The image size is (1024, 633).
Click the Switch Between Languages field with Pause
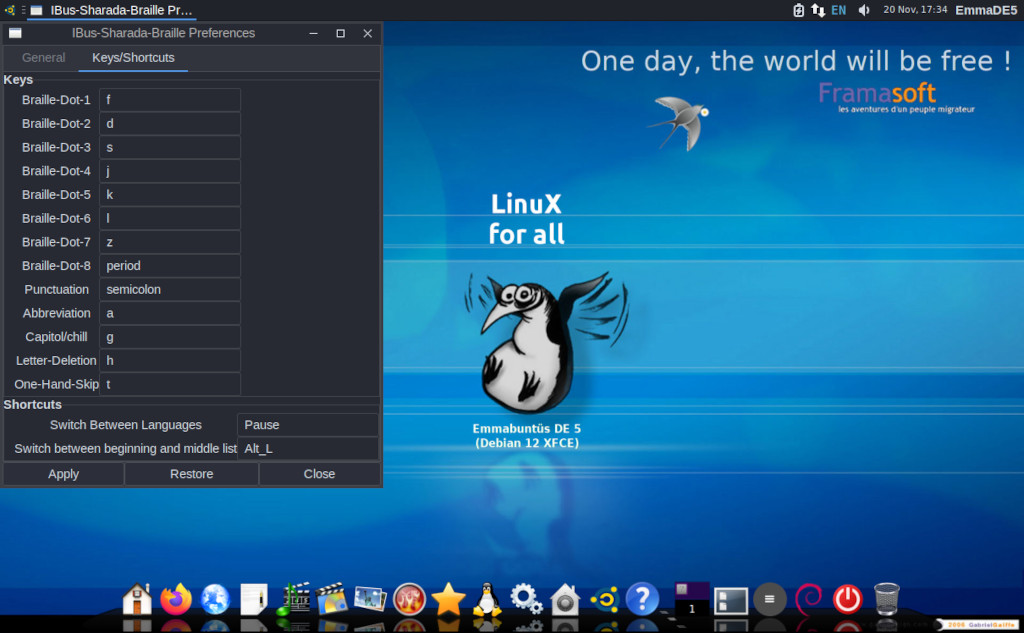(x=308, y=425)
